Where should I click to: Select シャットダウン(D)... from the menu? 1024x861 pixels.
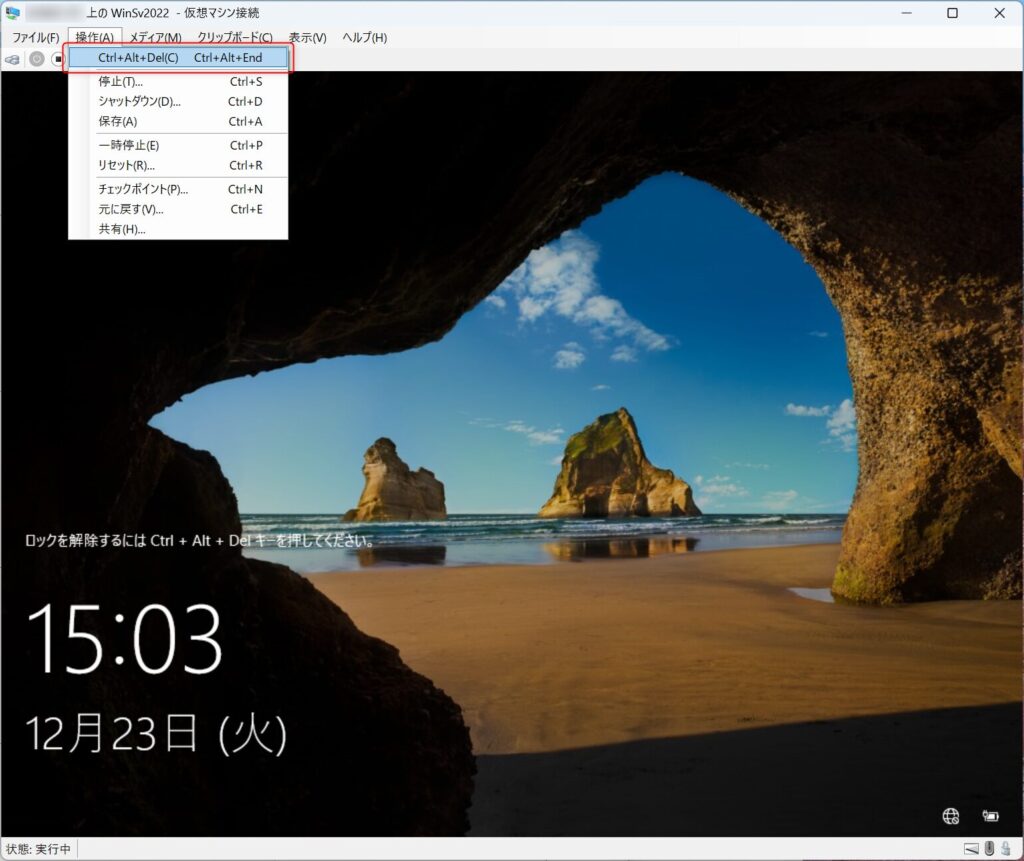tap(139, 102)
